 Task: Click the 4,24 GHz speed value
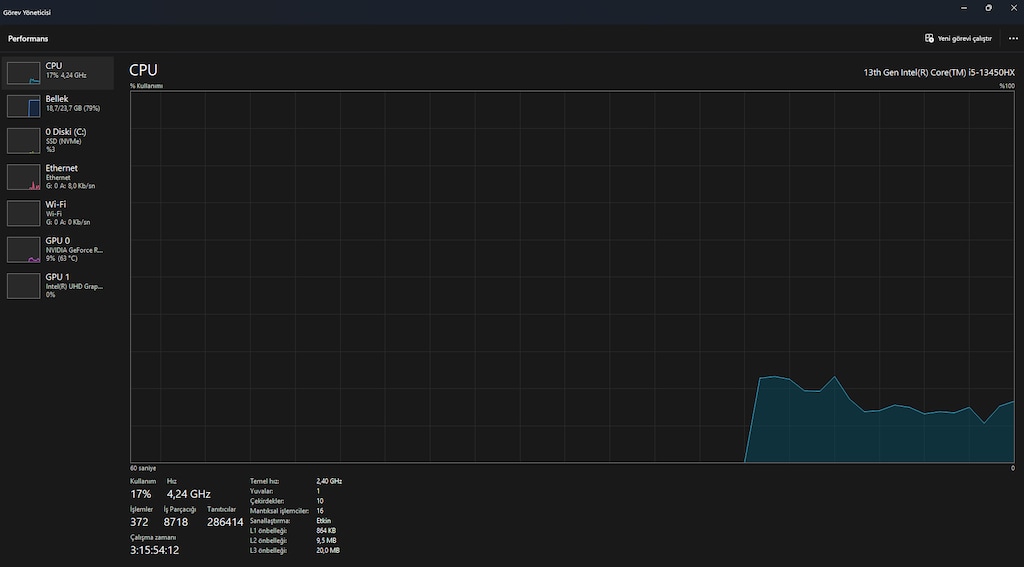tap(189, 494)
